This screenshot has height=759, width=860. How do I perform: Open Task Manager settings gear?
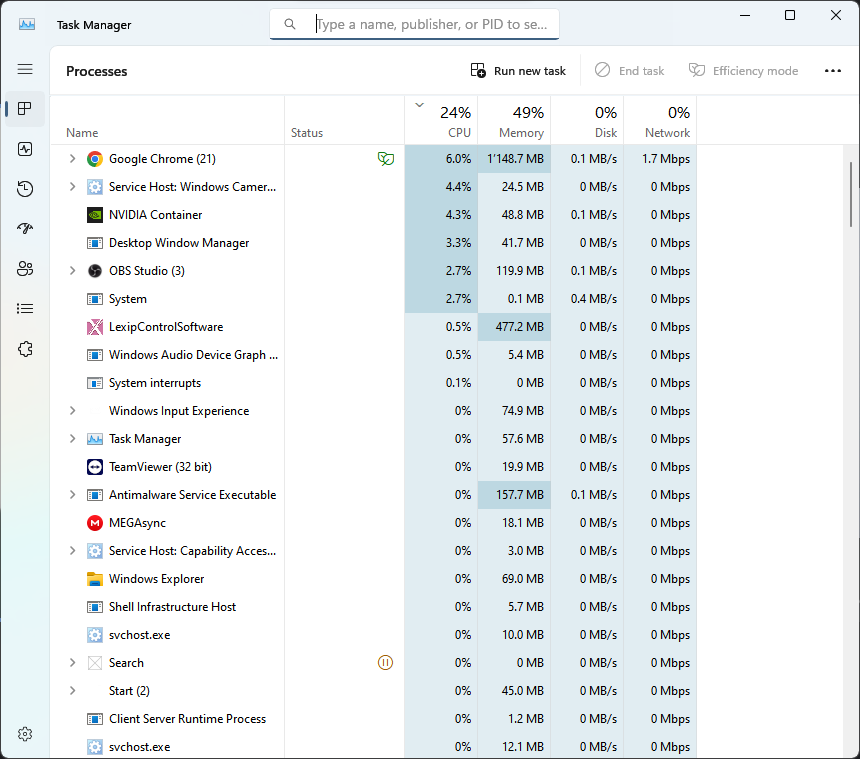click(25, 734)
